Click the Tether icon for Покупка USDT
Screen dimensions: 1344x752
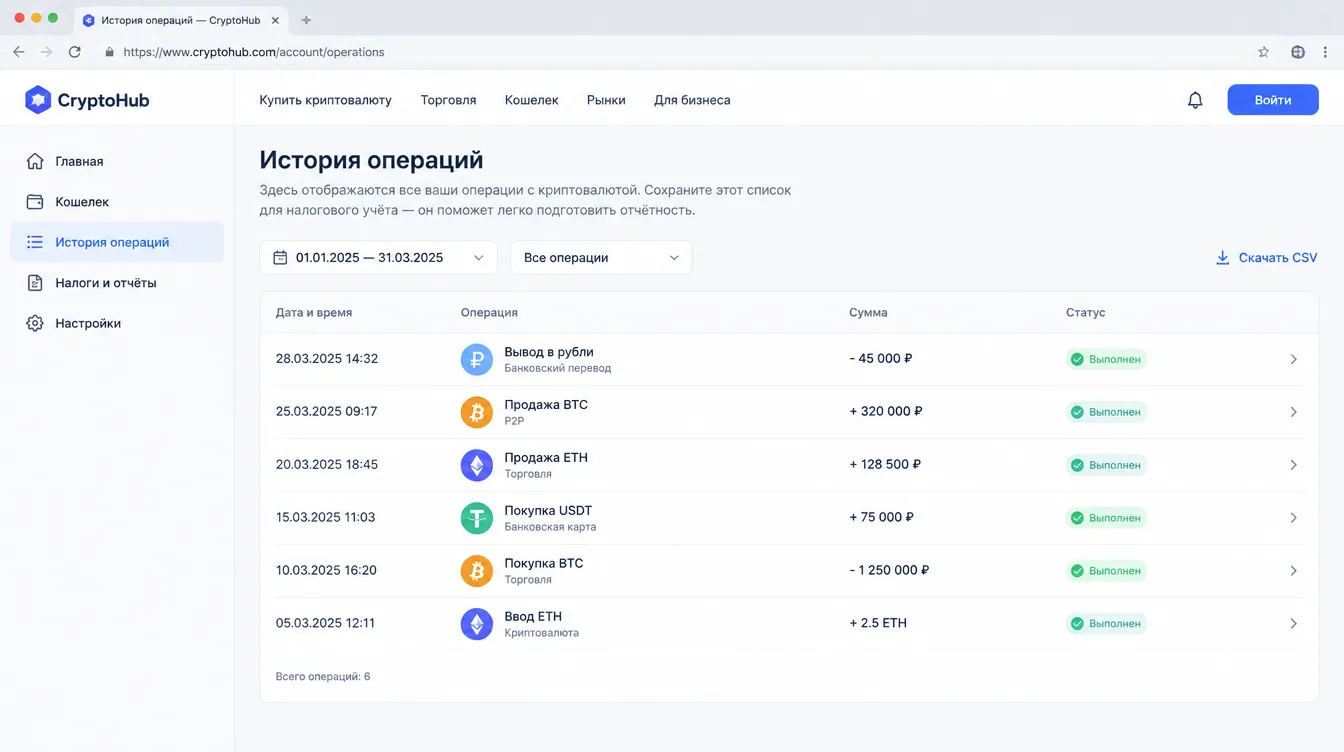(x=477, y=518)
